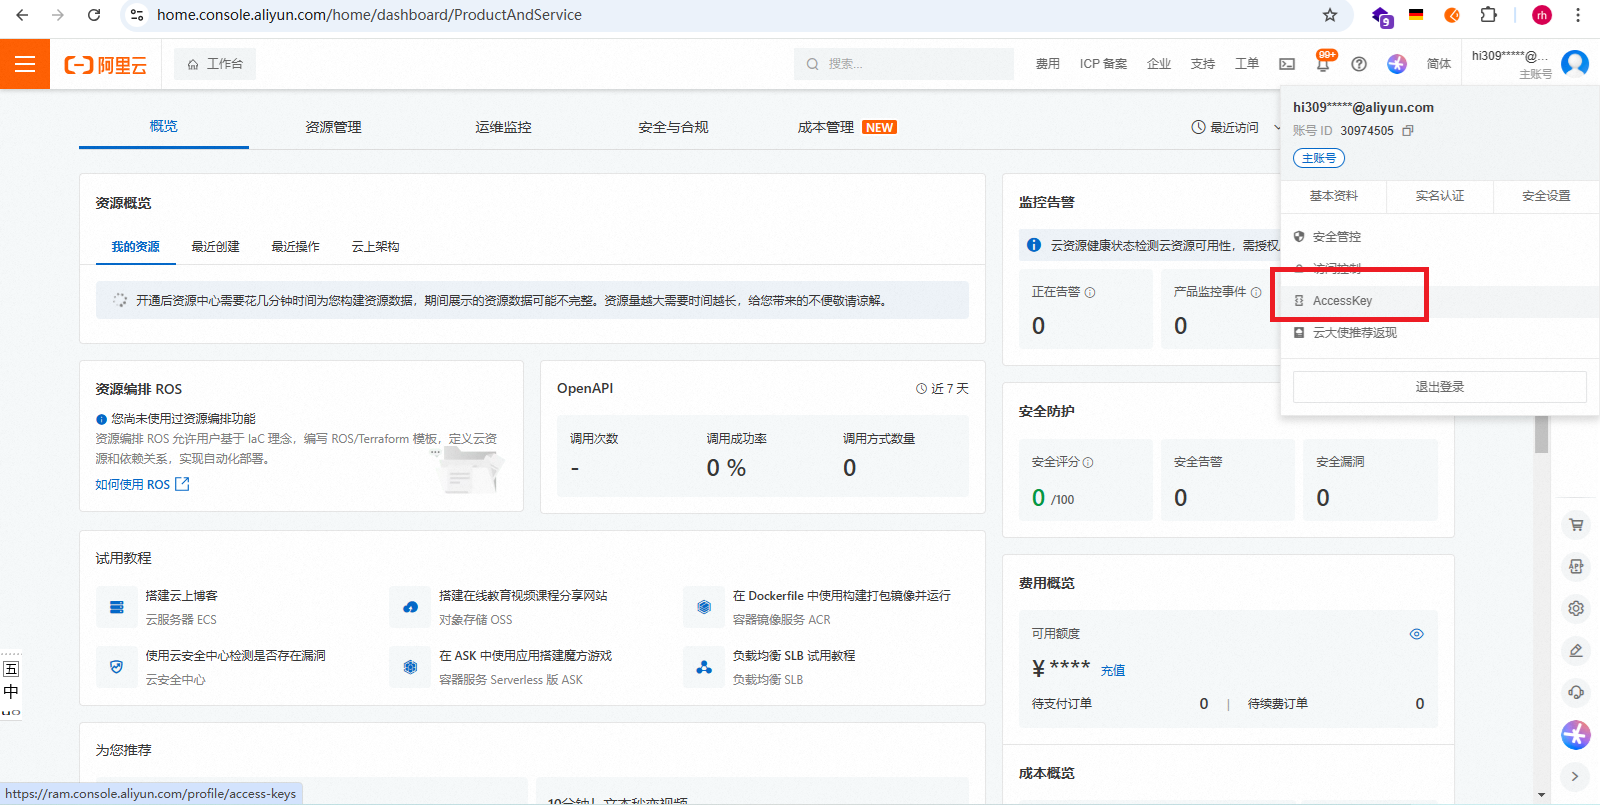
Task: Open the AI assistant icon in header
Action: [x=1397, y=64]
